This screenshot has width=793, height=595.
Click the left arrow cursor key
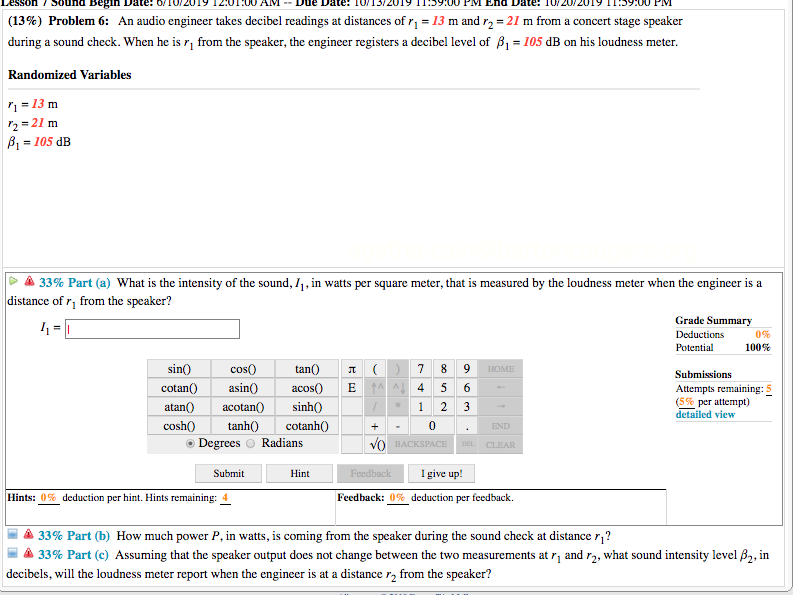[x=501, y=388]
